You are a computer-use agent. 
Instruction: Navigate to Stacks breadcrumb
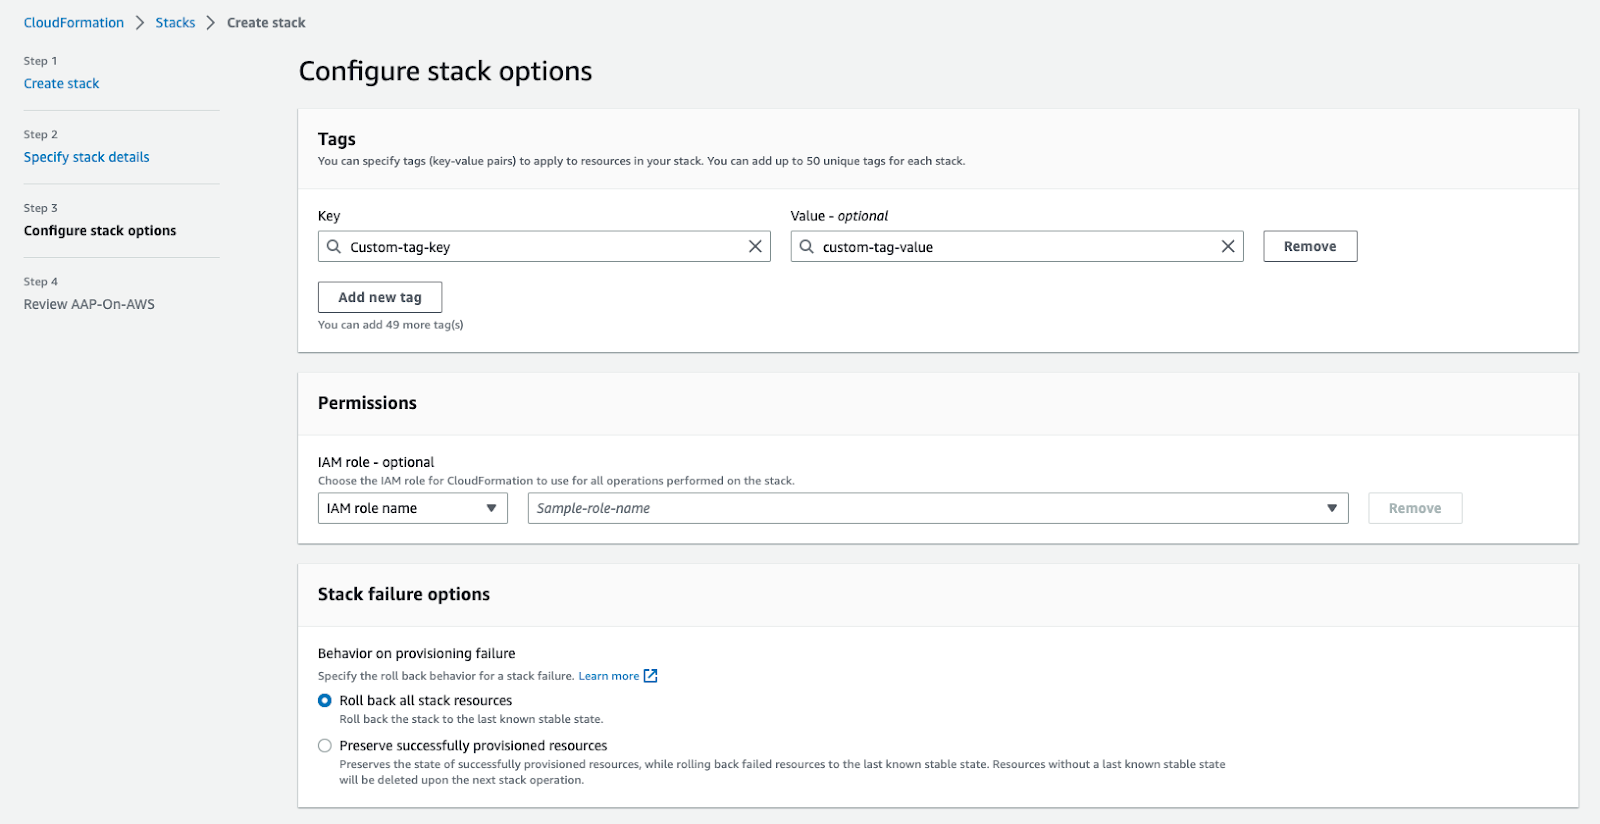point(175,23)
